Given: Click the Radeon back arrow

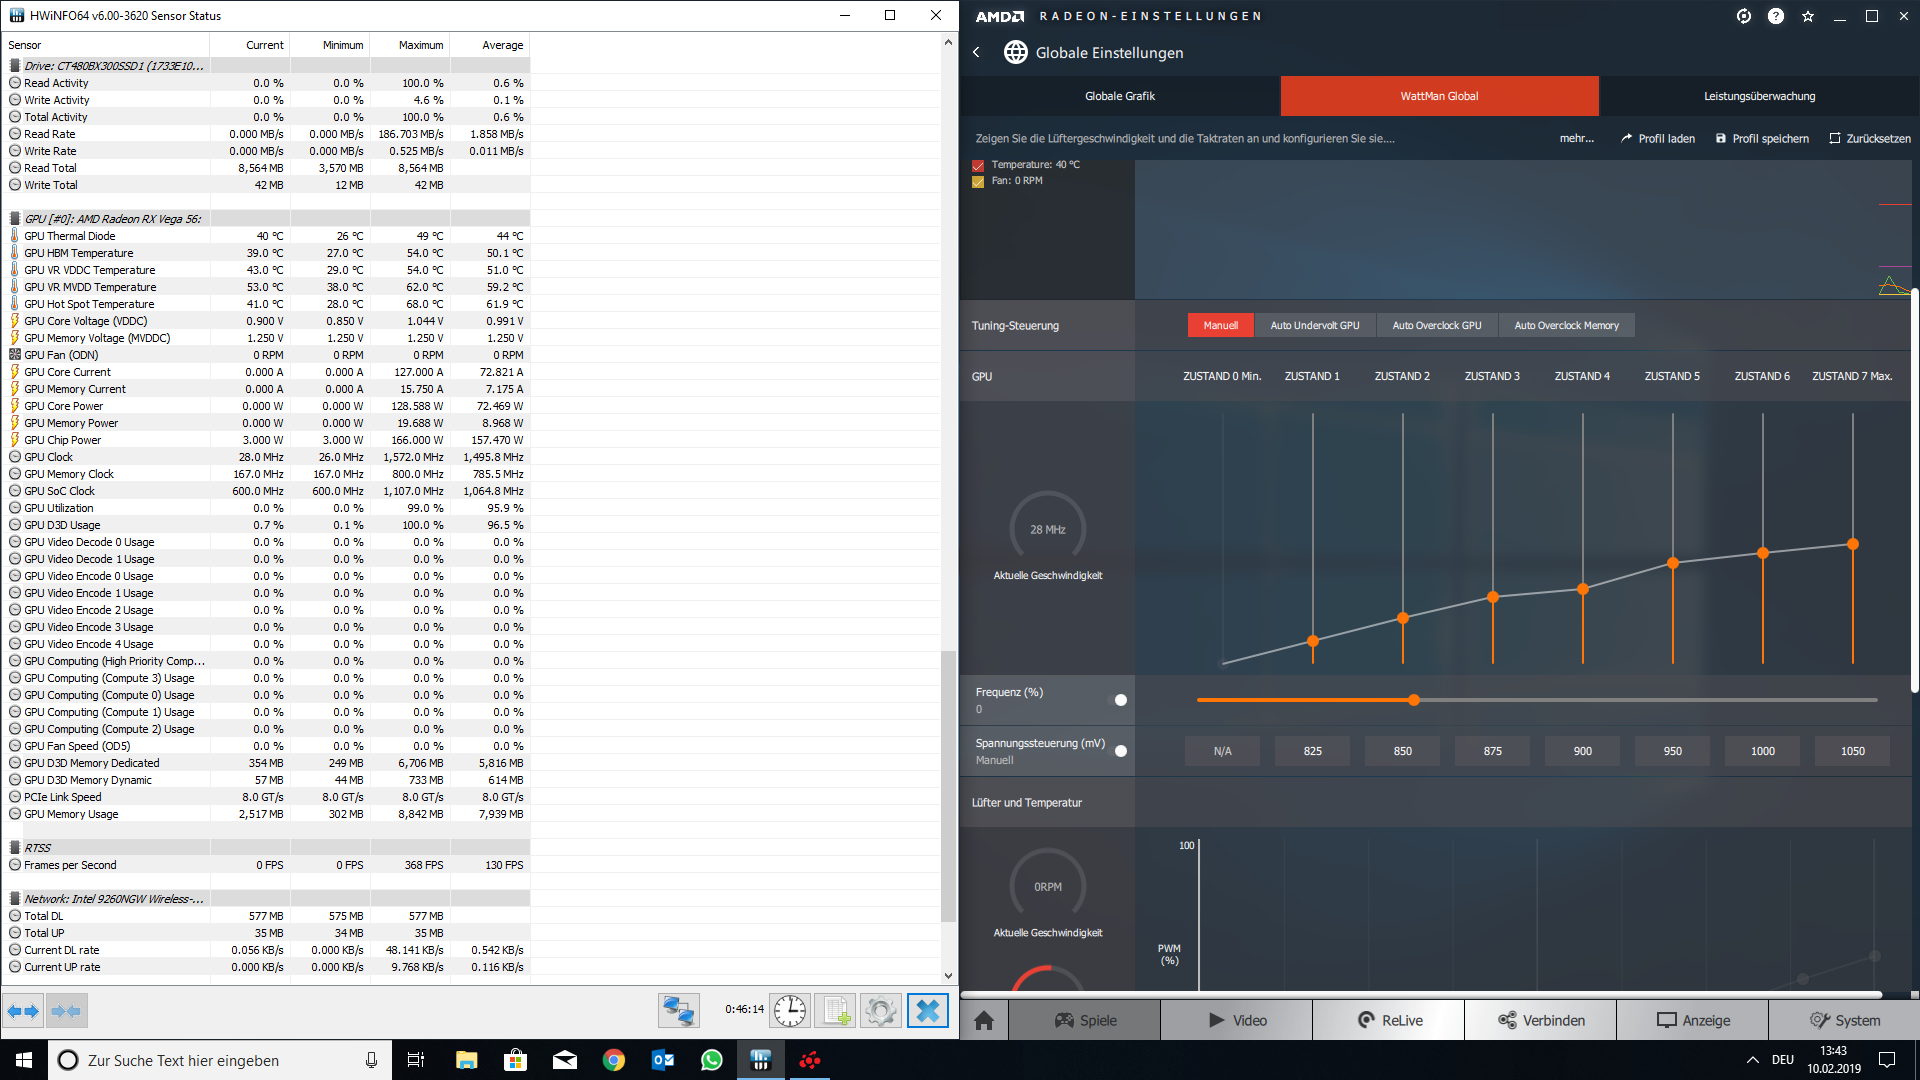Looking at the screenshot, I should pyautogui.click(x=977, y=53).
